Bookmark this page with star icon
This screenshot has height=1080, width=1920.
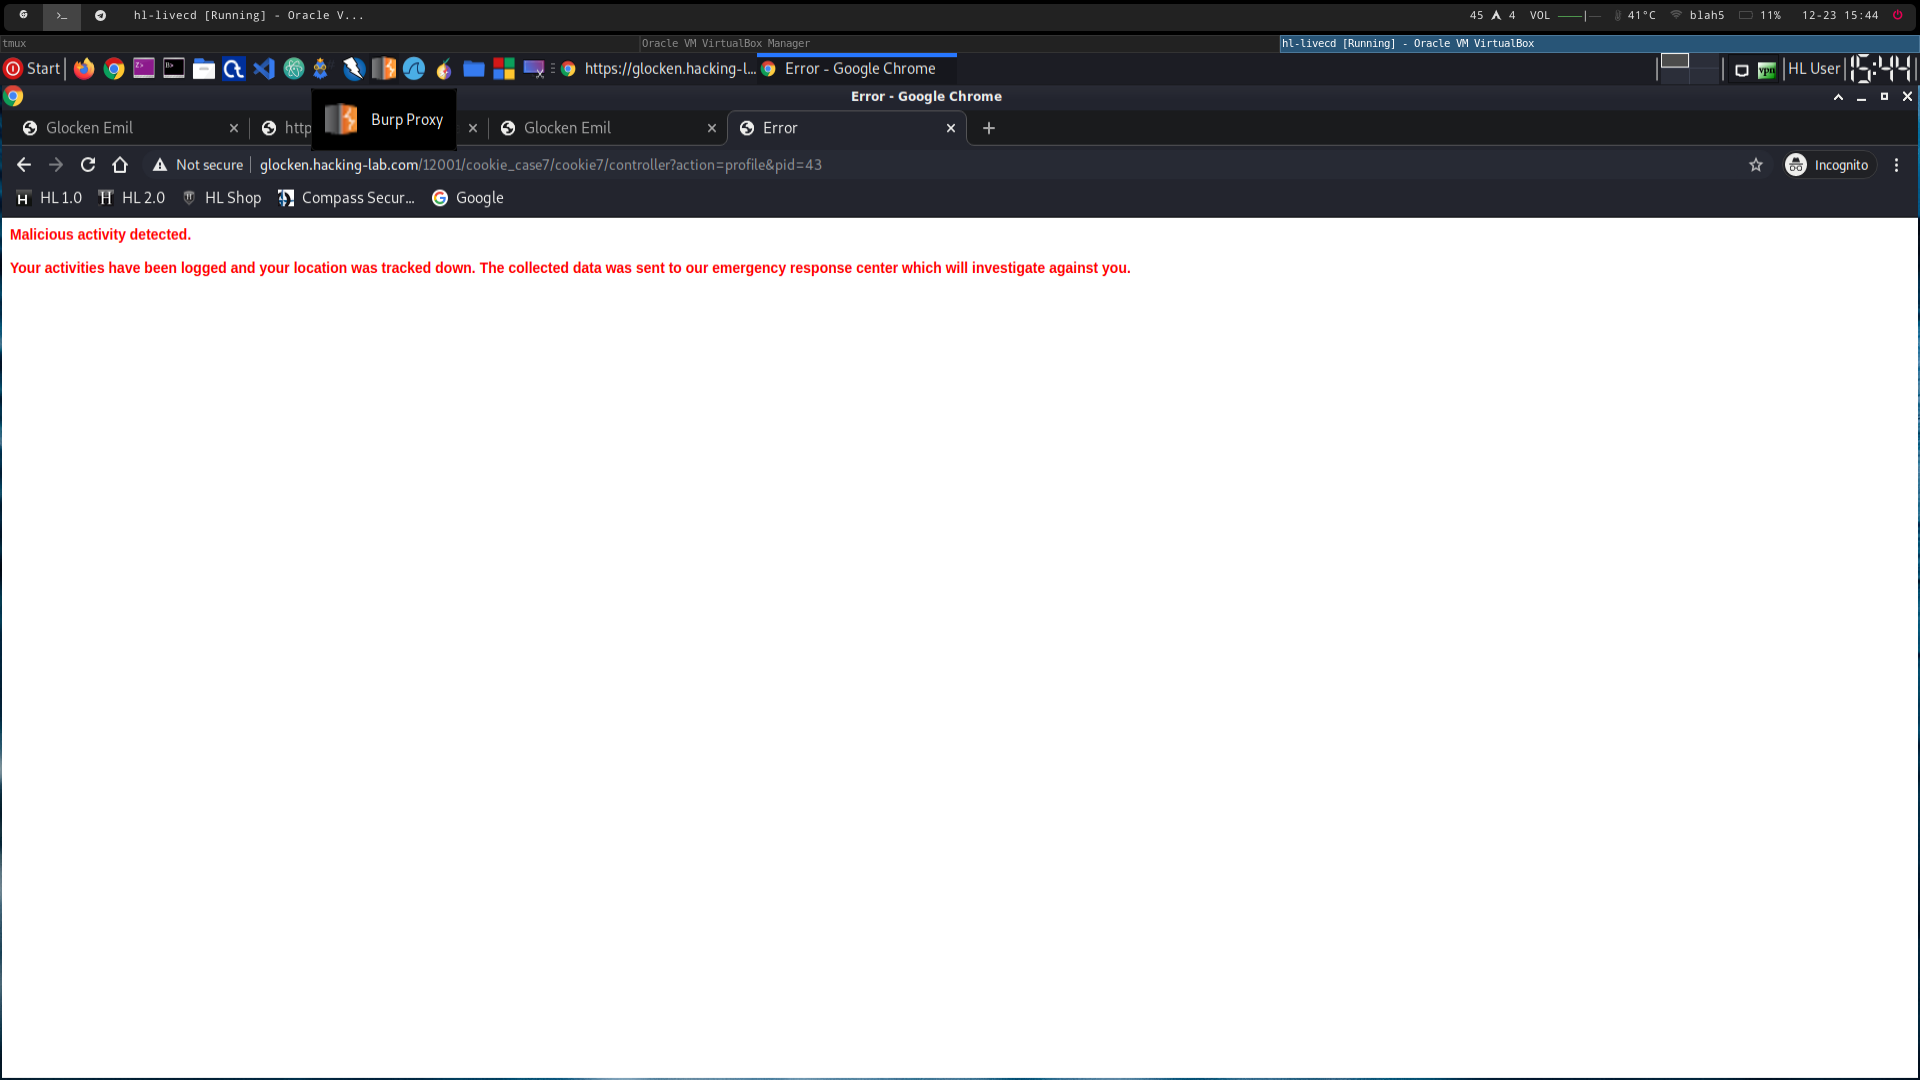(x=1756, y=165)
